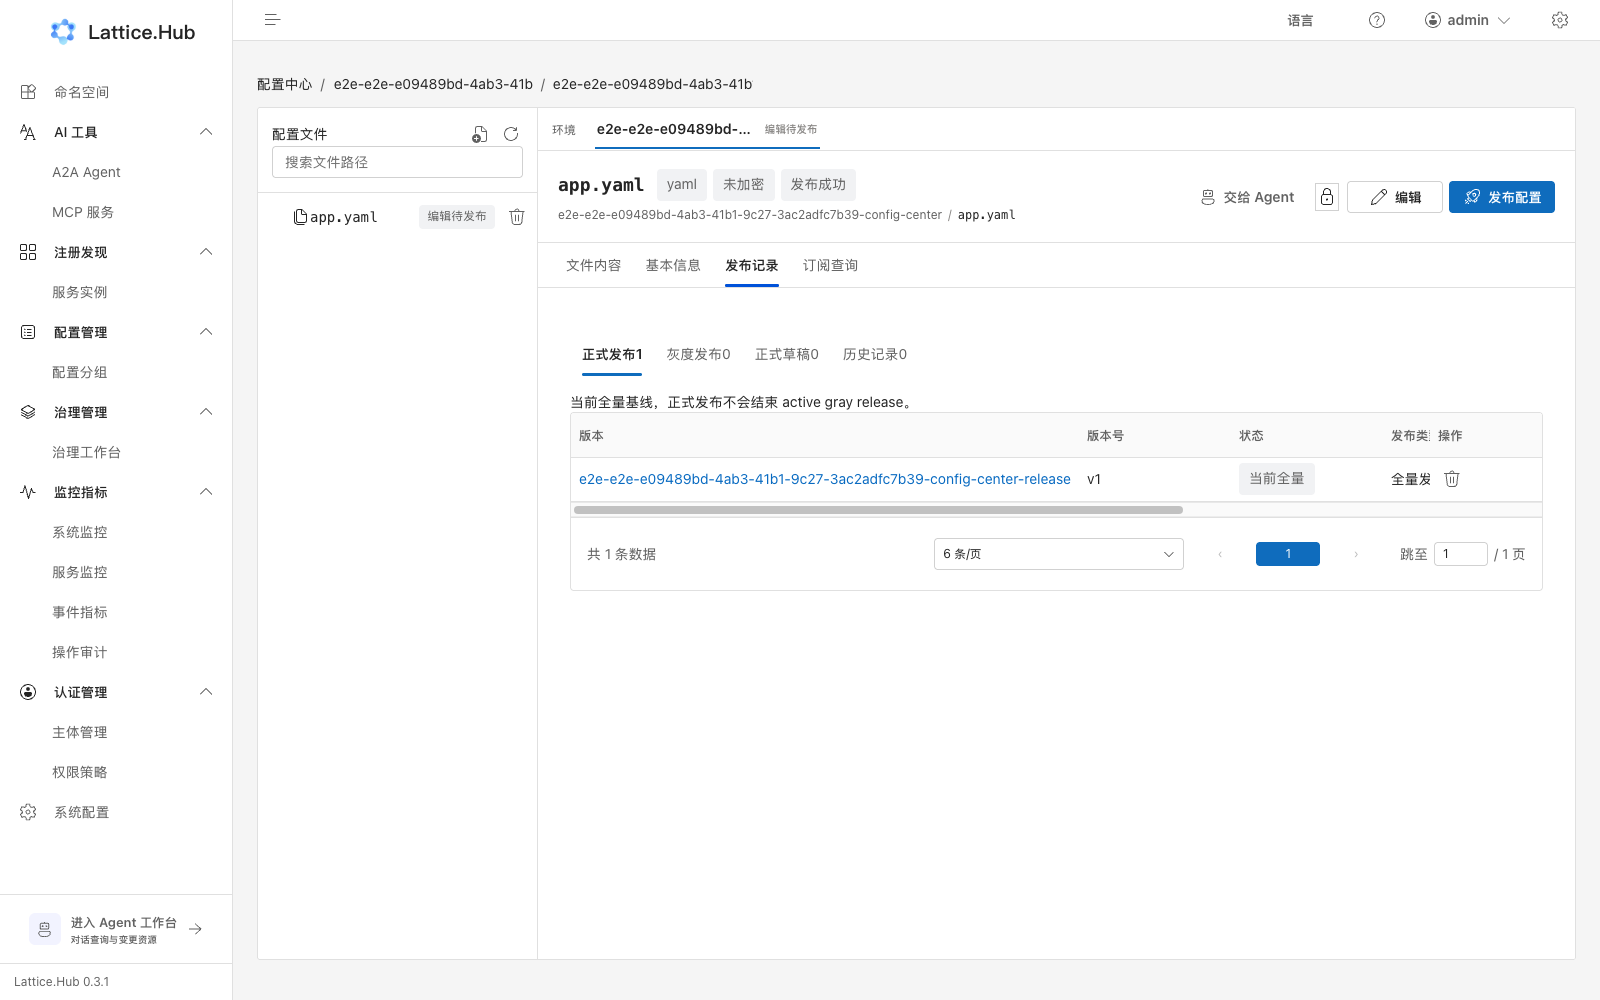Go to pagination page 1
Viewport: 1600px width, 1000px height.
click(x=1288, y=554)
